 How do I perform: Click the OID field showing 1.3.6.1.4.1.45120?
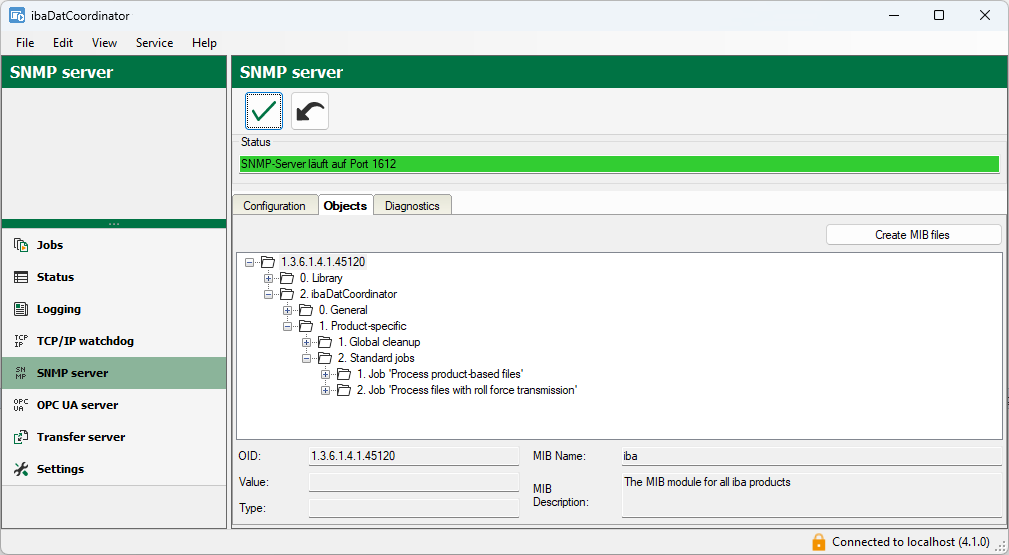[x=414, y=456]
